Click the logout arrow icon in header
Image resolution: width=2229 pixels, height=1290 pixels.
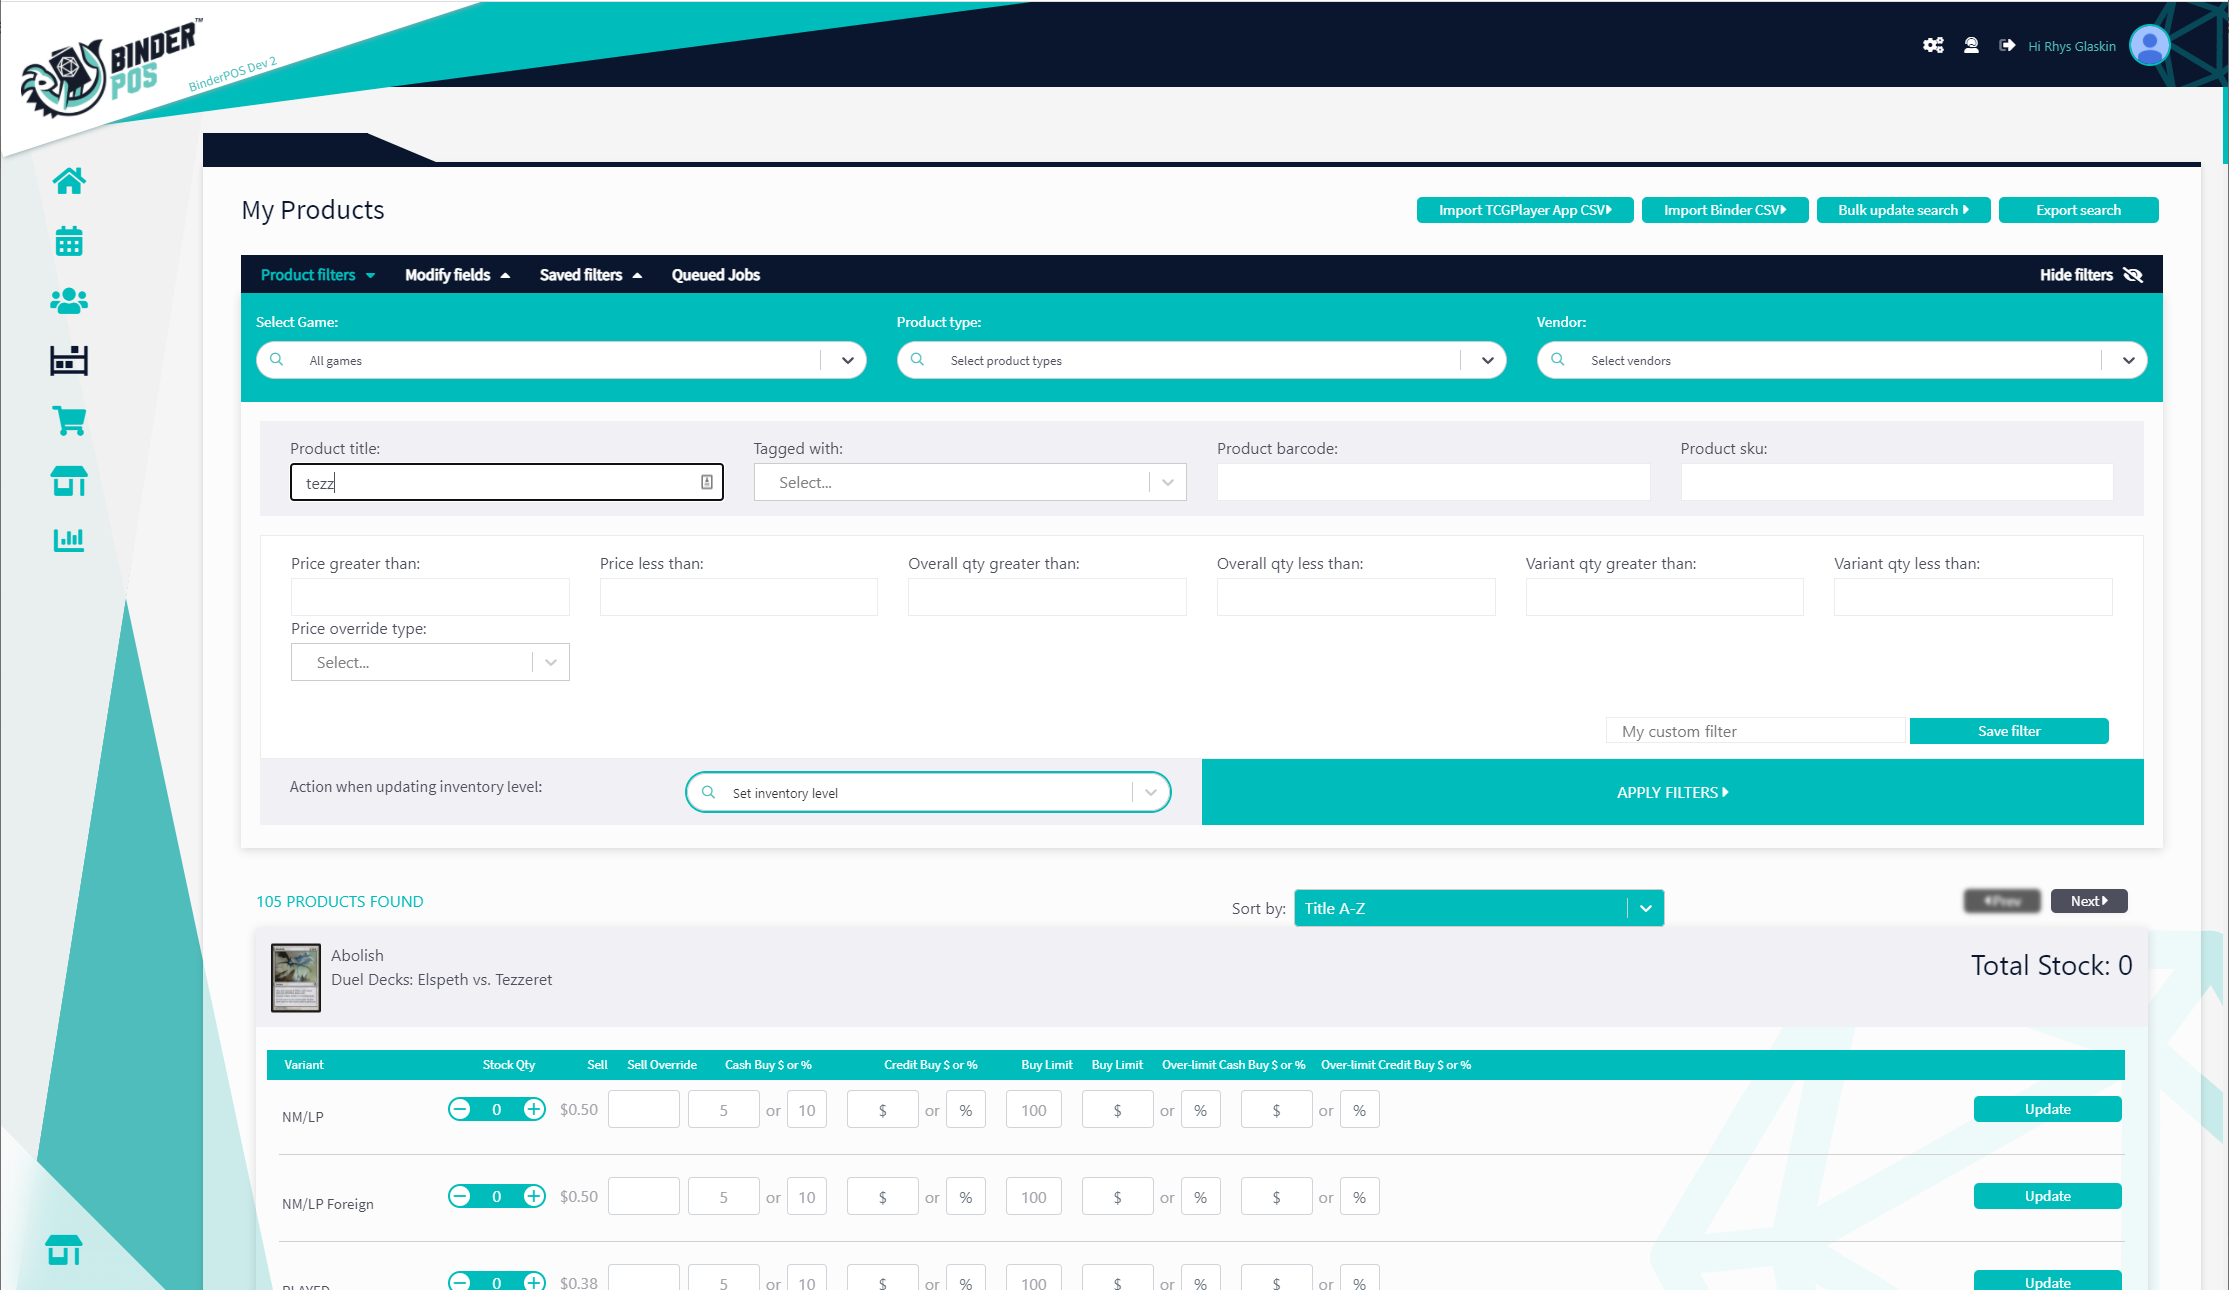click(2006, 46)
